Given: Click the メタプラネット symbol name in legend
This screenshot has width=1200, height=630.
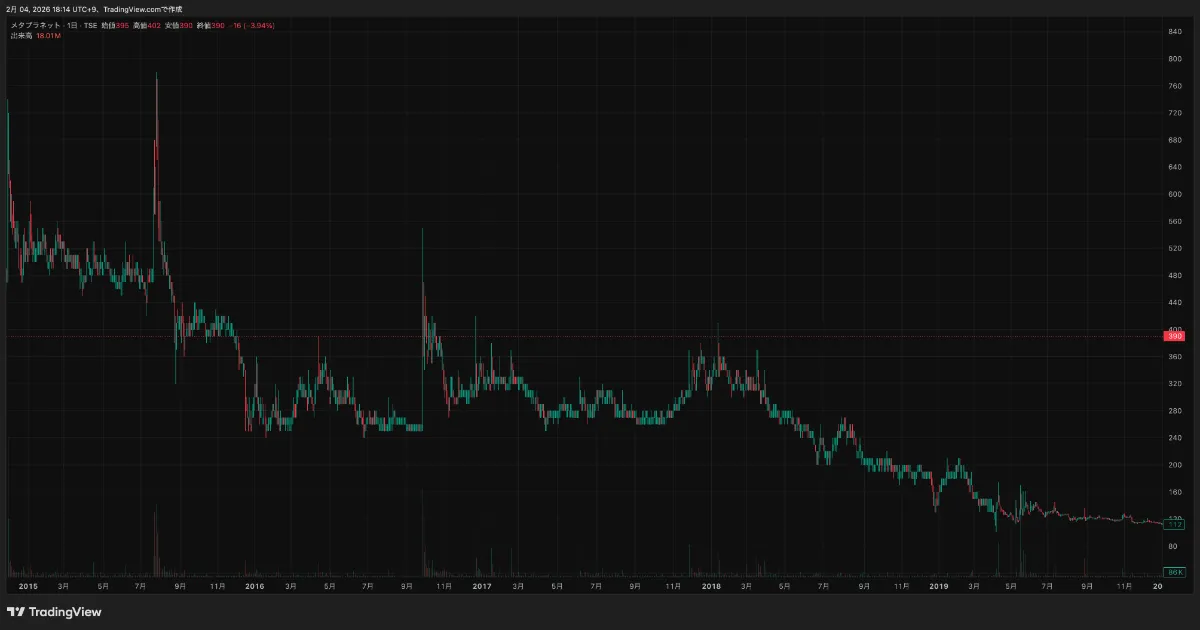Looking at the screenshot, I should coord(35,25).
